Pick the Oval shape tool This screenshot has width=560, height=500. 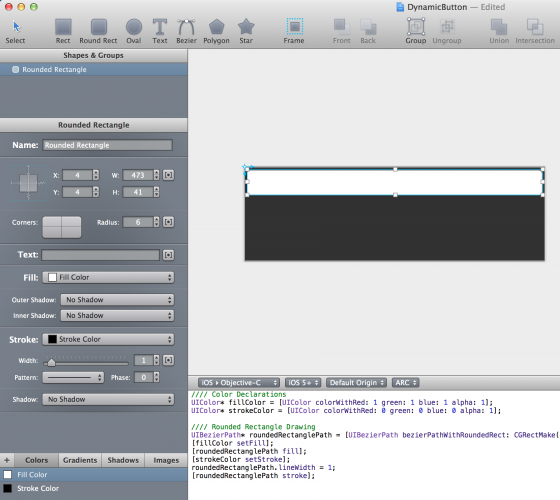tap(134, 31)
